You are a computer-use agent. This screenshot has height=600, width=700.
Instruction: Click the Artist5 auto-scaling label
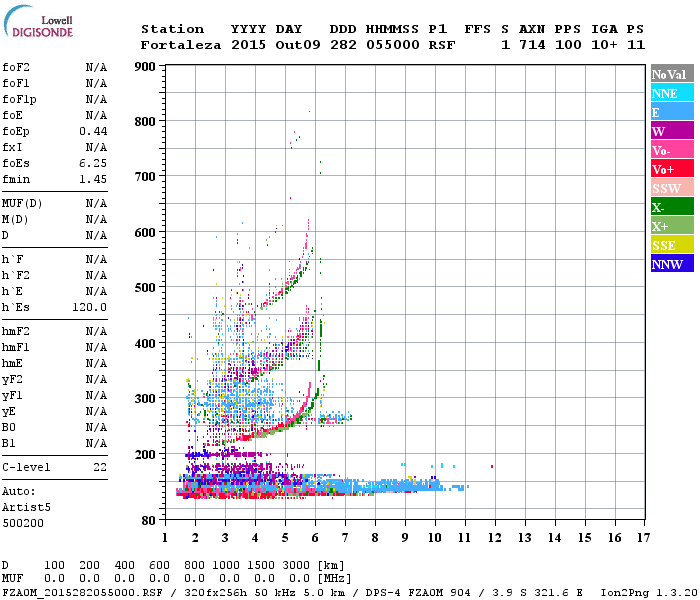[26, 508]
